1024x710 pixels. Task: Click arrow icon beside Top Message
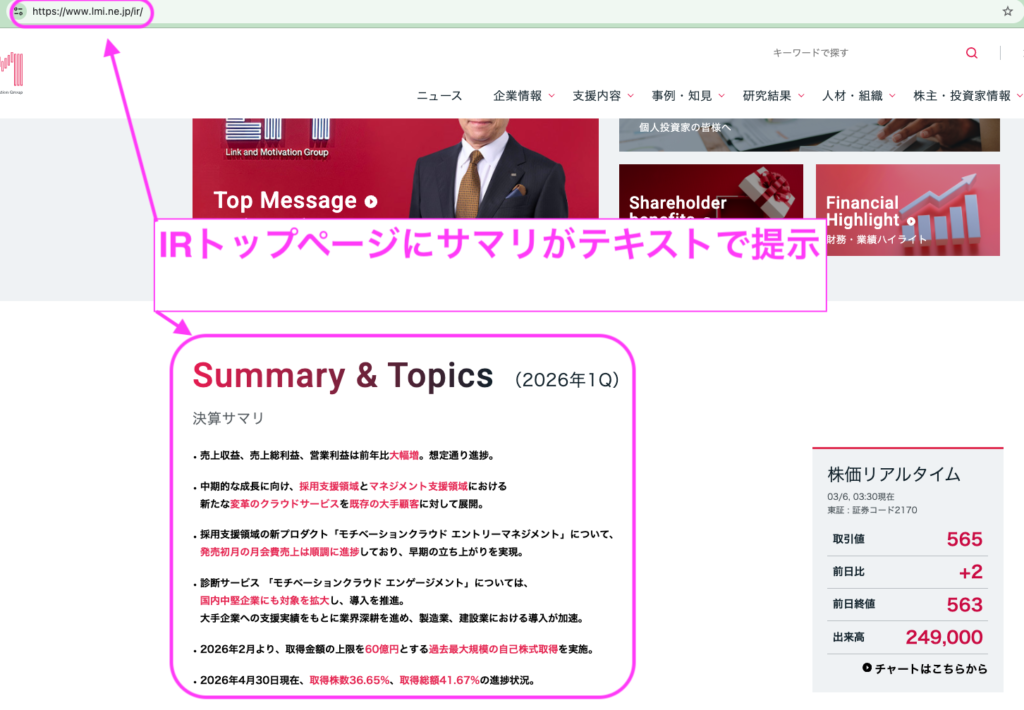[x=371, y=201]
